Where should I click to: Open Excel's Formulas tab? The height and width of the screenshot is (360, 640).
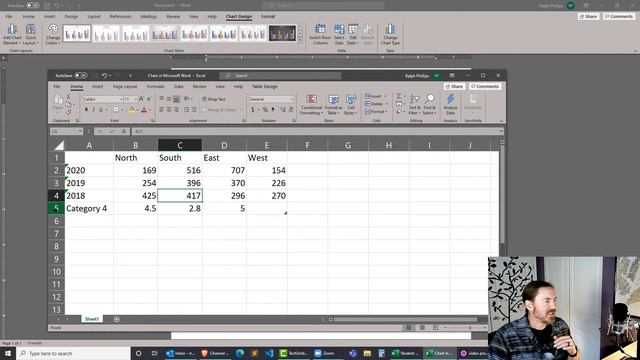point(156,87)
